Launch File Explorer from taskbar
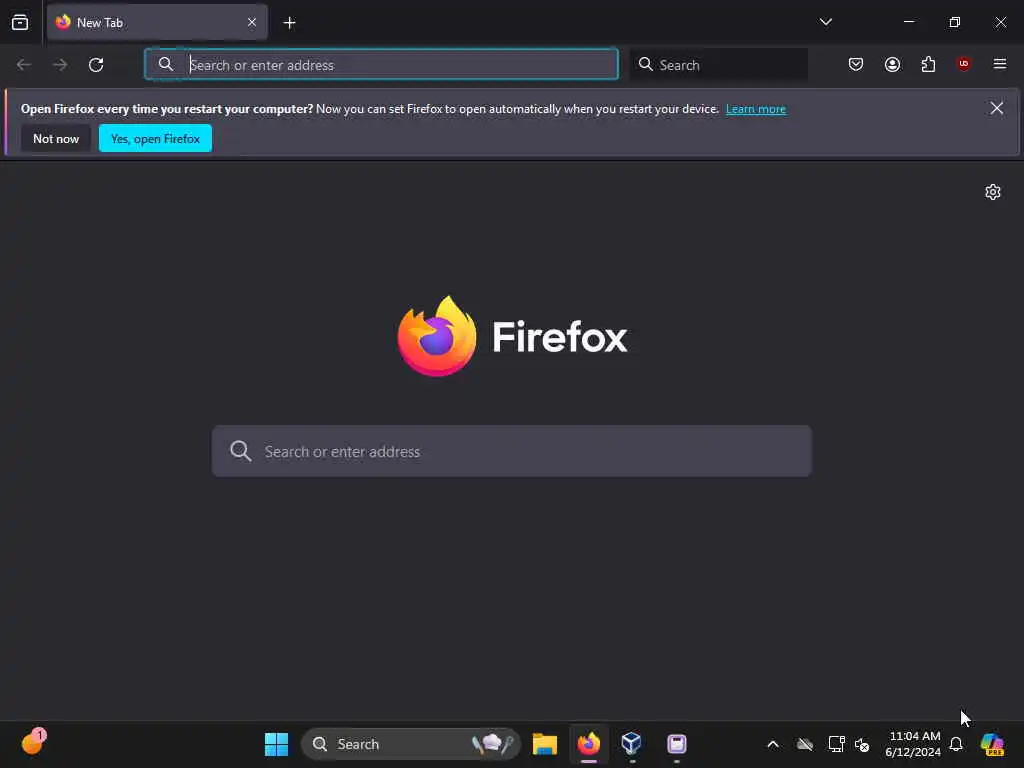Screen dimensions: 1024x768 [x=545, y=744]
